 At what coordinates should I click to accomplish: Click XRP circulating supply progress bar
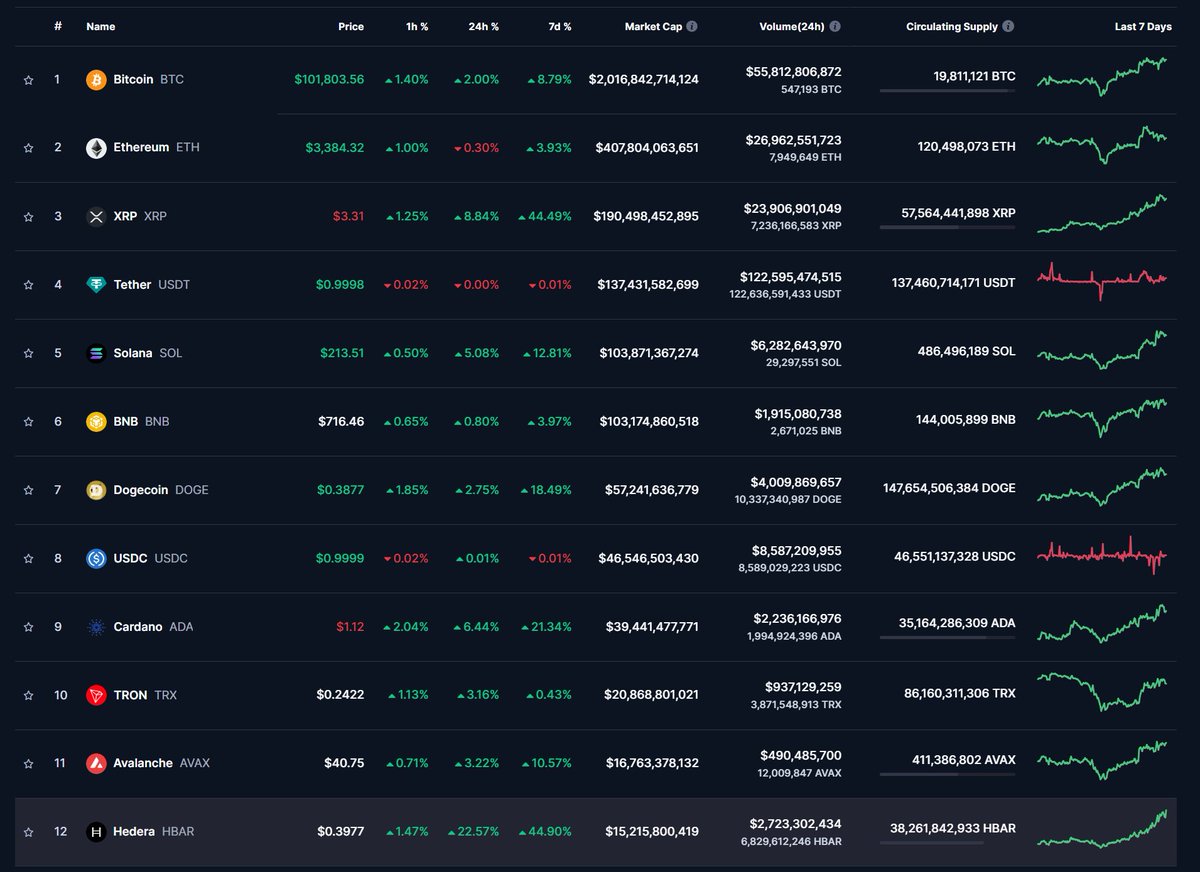[x=947, y=228]
